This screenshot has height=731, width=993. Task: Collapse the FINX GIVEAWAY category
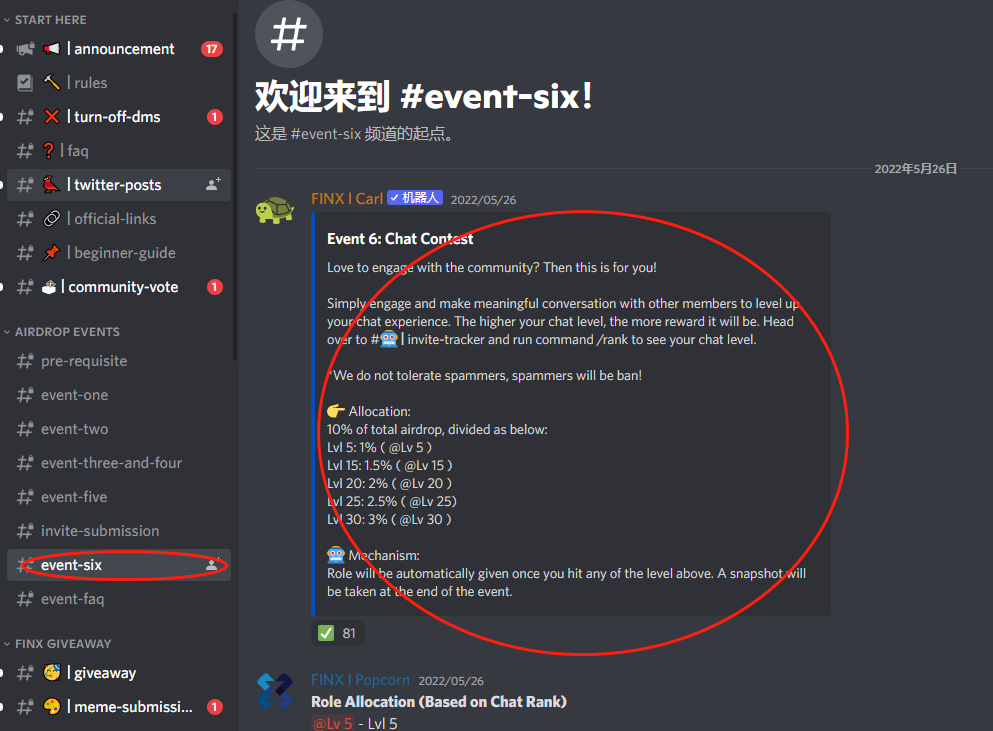[57, 644]
